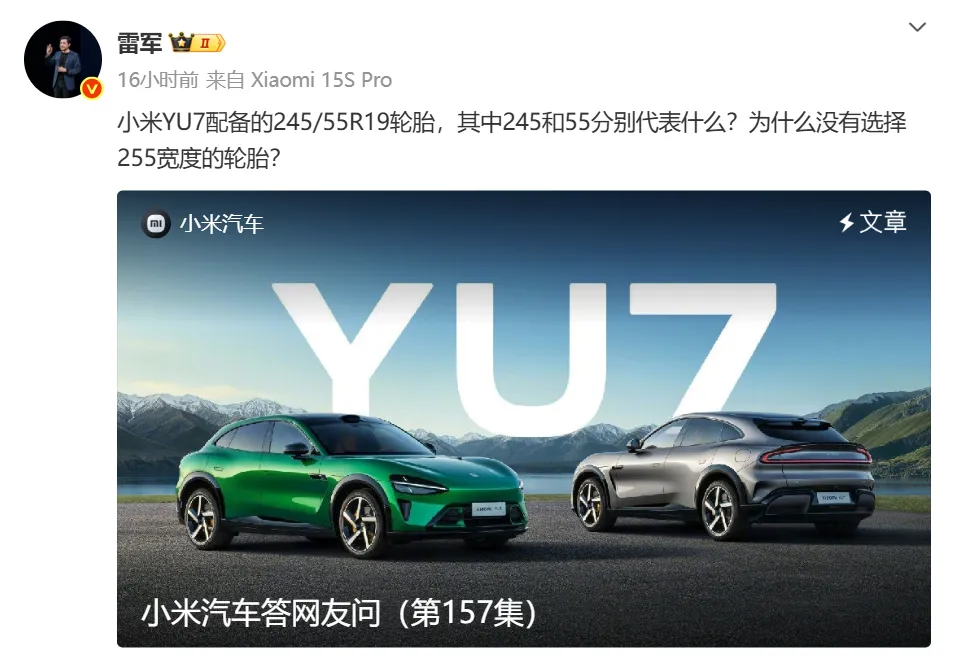Image resolution: width=958 pixels, height=661 pixels.
Task: Click the green YU7 car in the image
Action: click(x=351, y=484)
